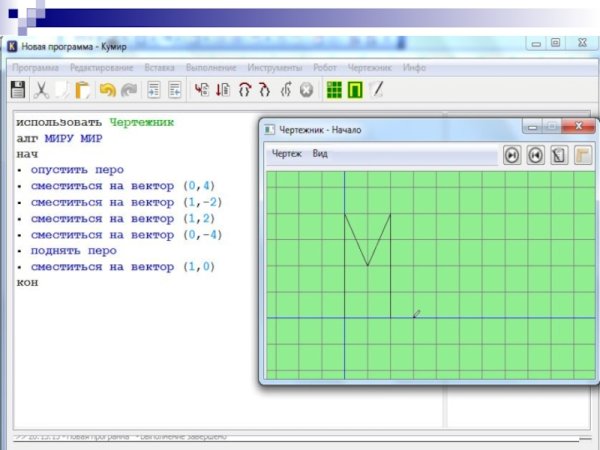Click code line 'поднять перо'
600x450 pixels.
point(73,251)
